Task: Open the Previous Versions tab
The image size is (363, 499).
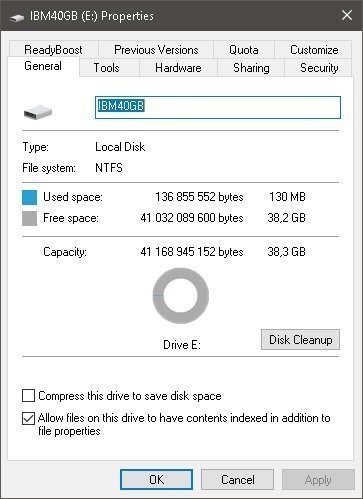Action: tap(156, 50)
